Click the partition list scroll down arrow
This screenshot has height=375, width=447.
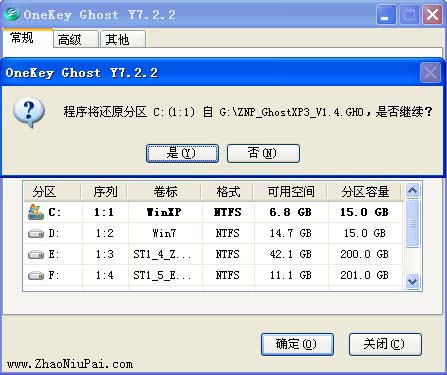413,282
